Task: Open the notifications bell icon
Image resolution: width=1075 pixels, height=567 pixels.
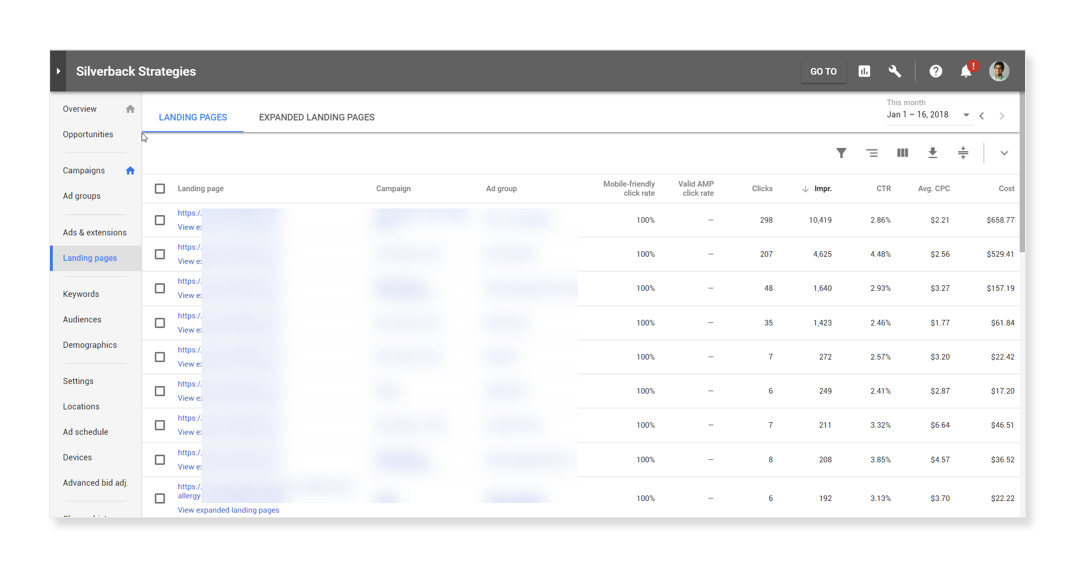Action: coord(967,71)
